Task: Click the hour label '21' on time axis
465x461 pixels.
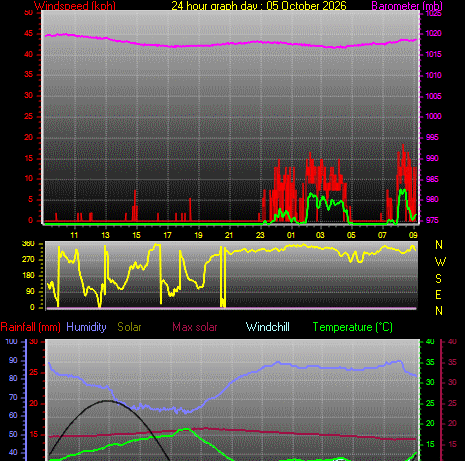Action: [229, 235]
